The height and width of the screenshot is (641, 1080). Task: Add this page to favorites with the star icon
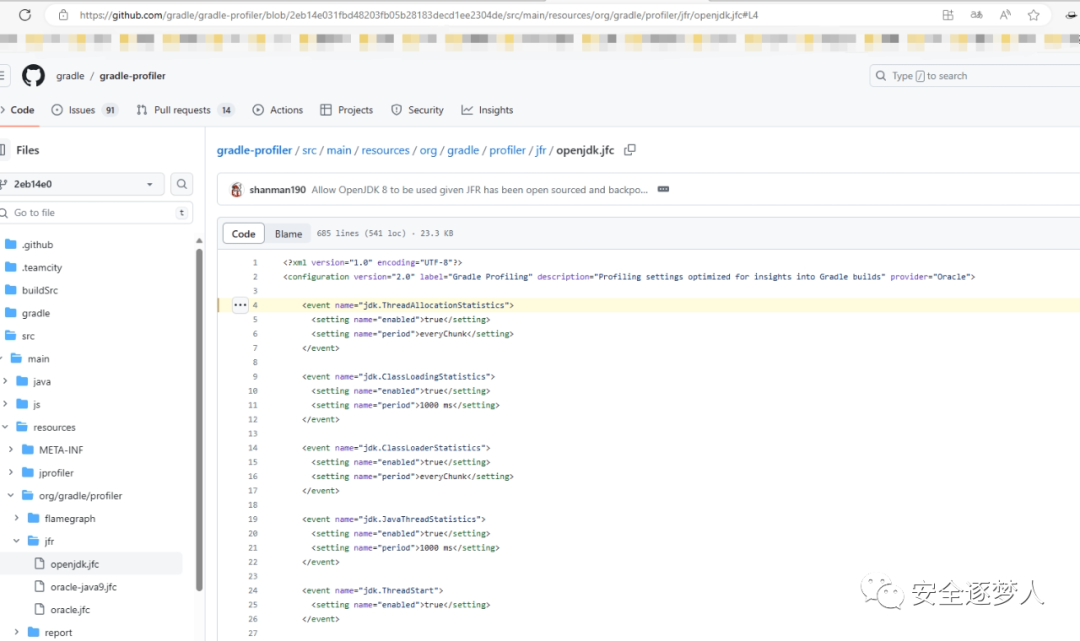coord(1033,14)
